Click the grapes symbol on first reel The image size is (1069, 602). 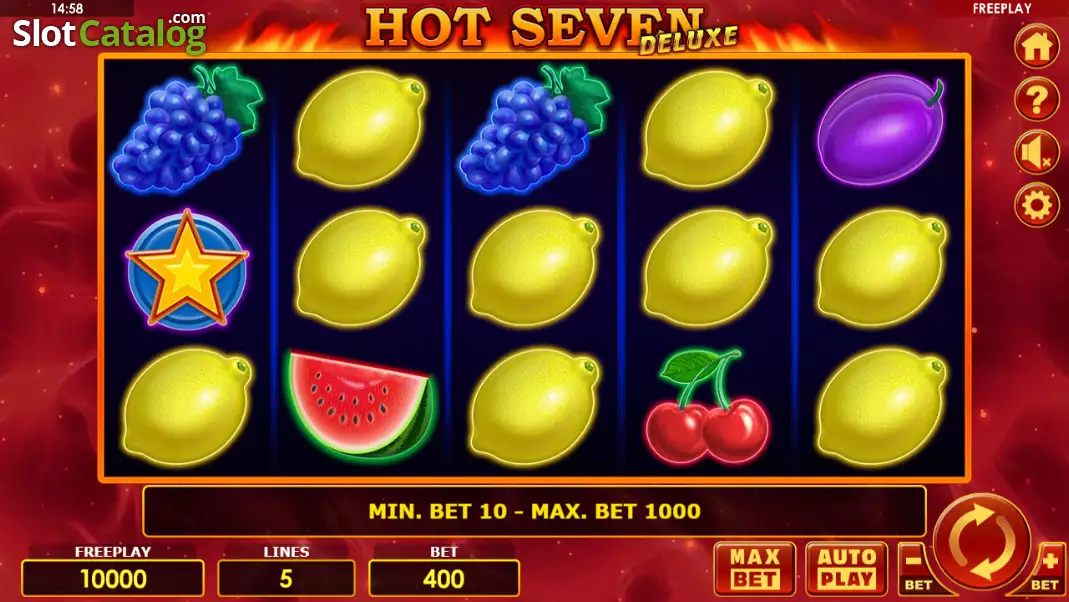[x=187, y=129]
